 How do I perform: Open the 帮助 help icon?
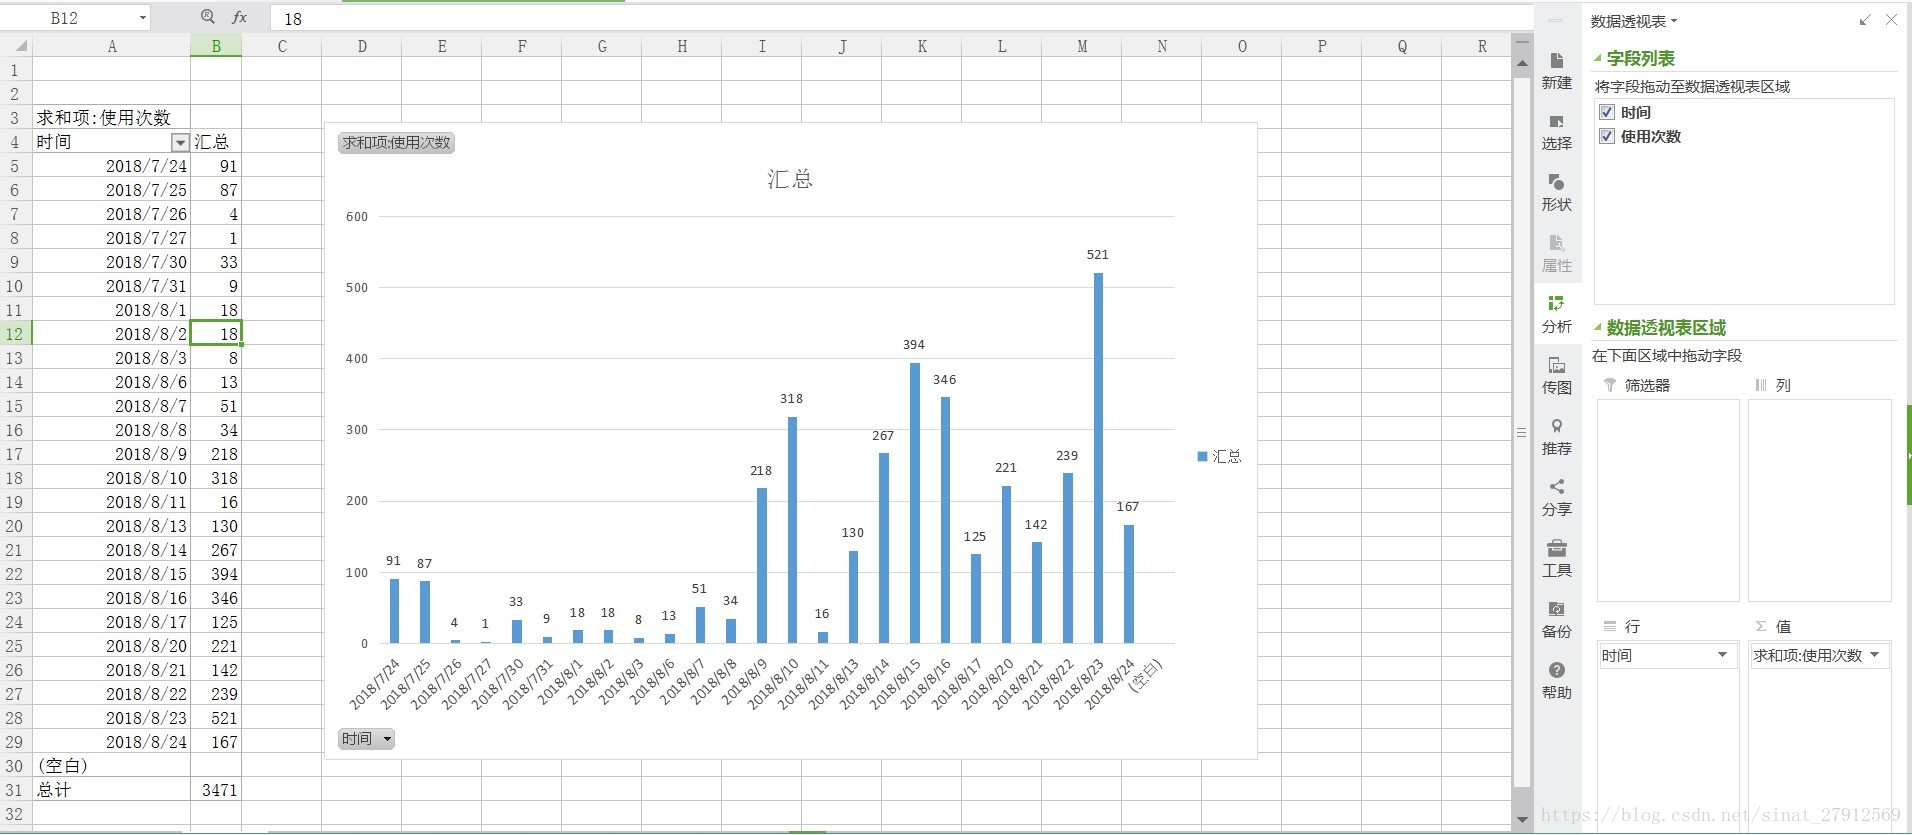click(x=1556, y=680)
